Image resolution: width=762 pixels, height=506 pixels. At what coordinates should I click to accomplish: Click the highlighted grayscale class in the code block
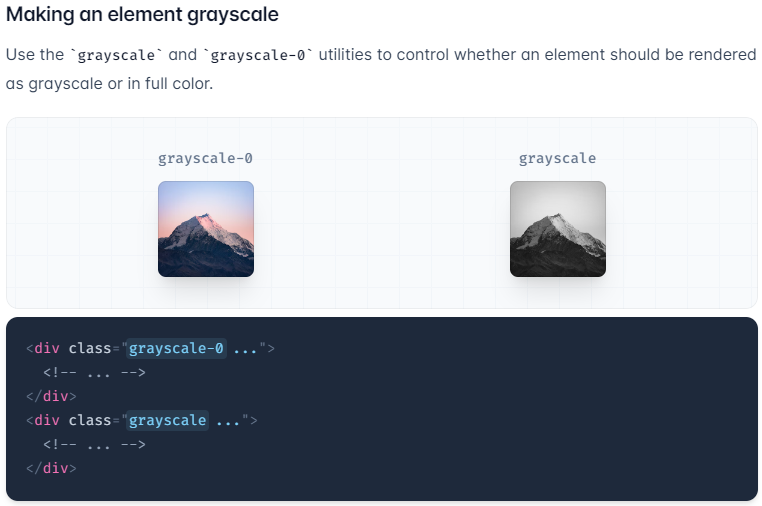[167, 420]
